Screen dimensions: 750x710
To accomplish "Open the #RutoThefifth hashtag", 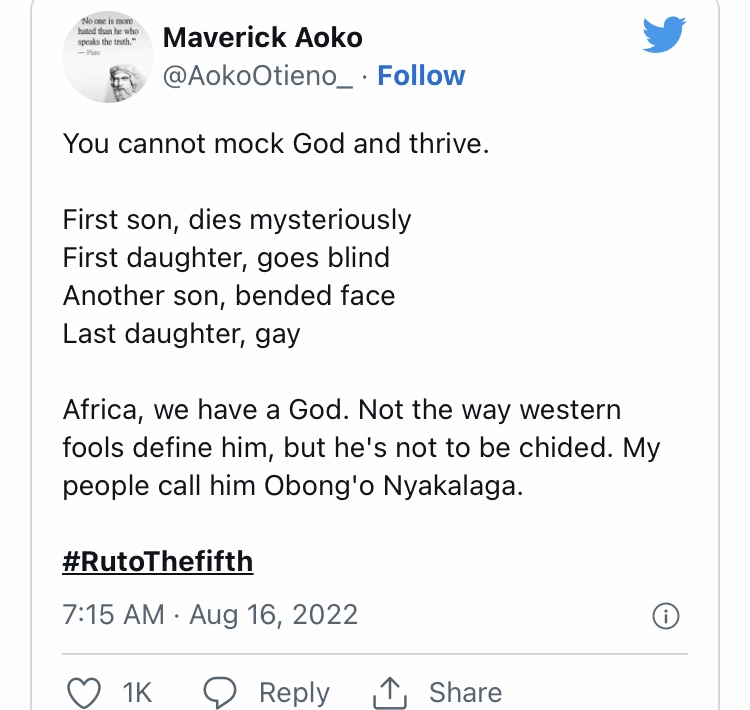I will (x=157, y=562).
